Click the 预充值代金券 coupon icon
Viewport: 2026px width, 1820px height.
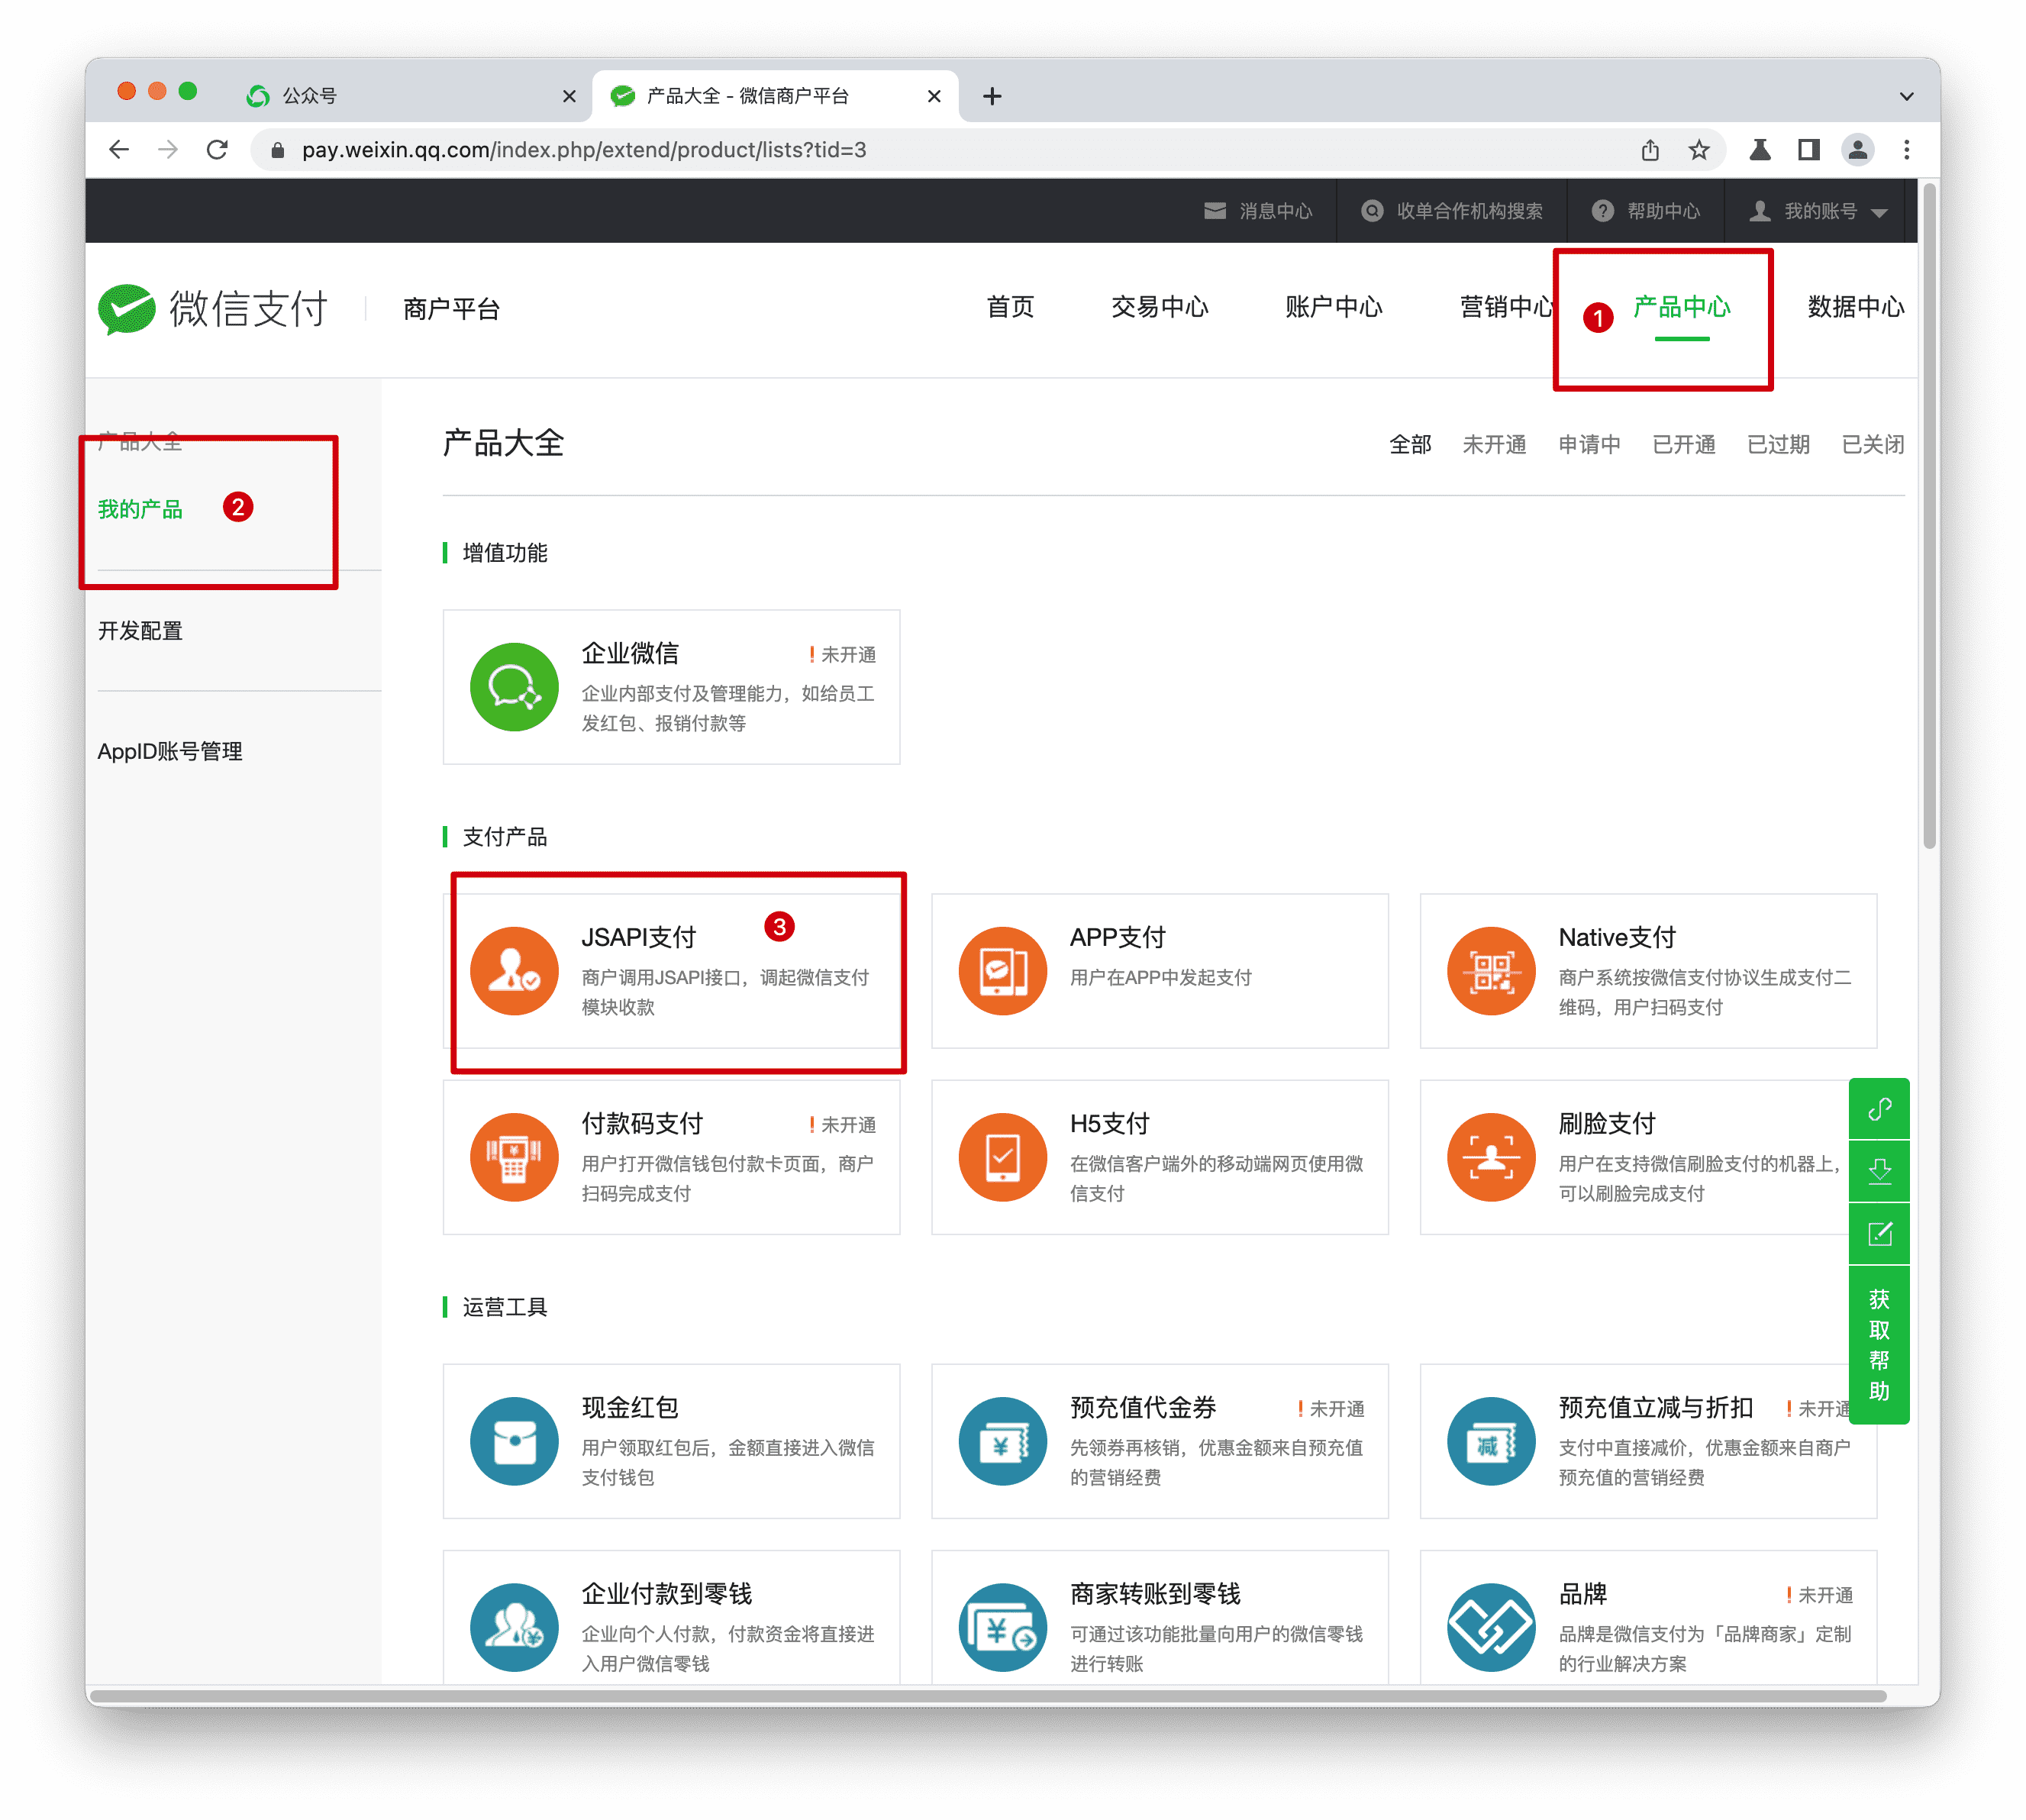pyautogui.click(x=1002, y=1441)
